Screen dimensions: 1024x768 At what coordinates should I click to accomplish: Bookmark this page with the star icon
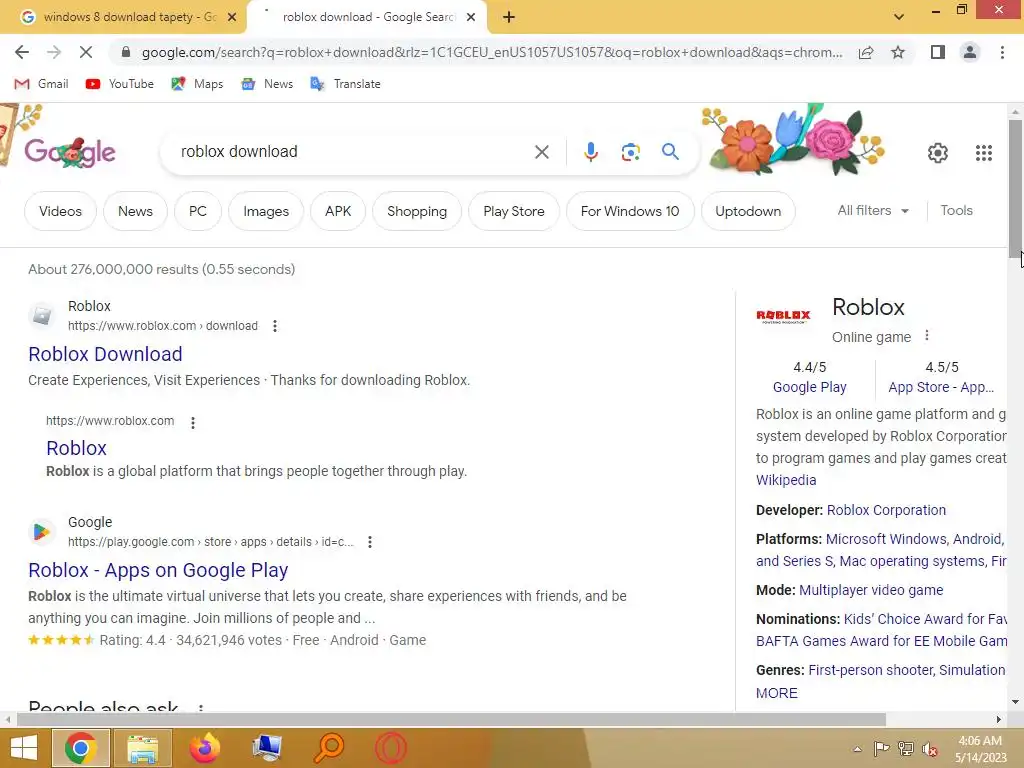pos(898,52)
